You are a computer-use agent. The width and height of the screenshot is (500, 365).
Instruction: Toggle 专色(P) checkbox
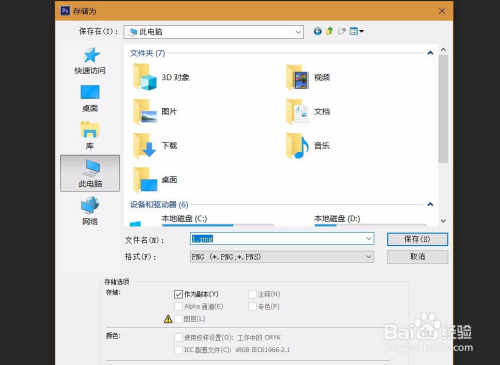point(252,307)
